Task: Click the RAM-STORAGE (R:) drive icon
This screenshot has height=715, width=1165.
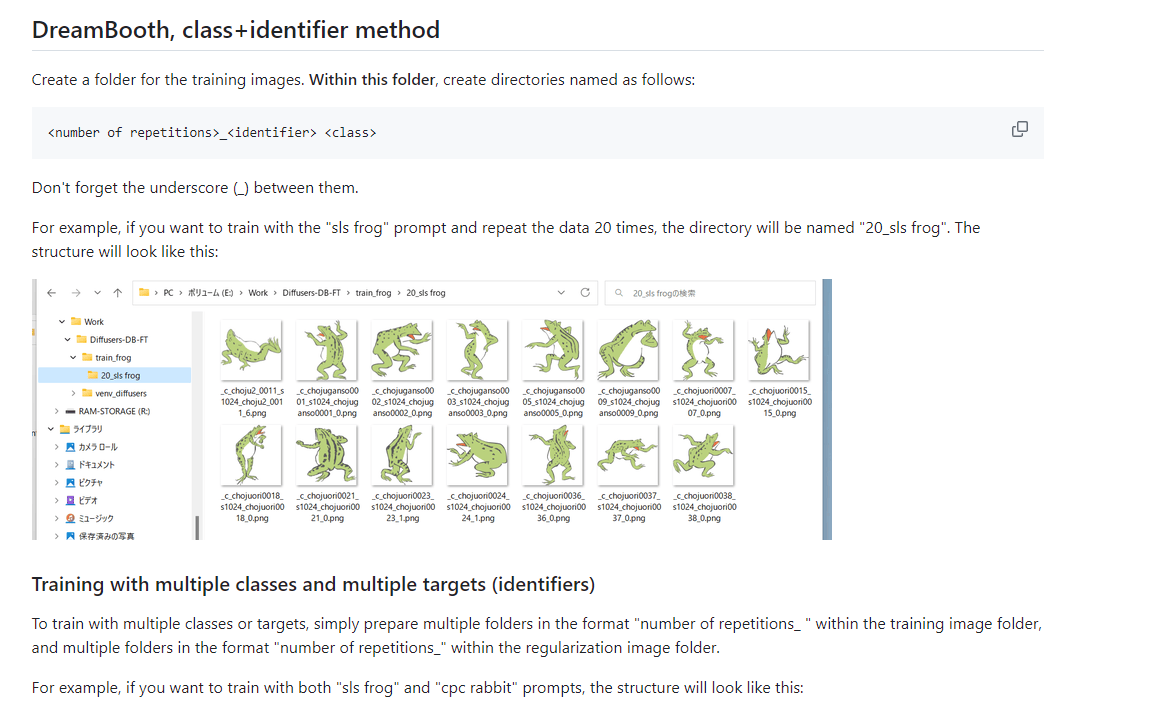Action: (70, 411)
